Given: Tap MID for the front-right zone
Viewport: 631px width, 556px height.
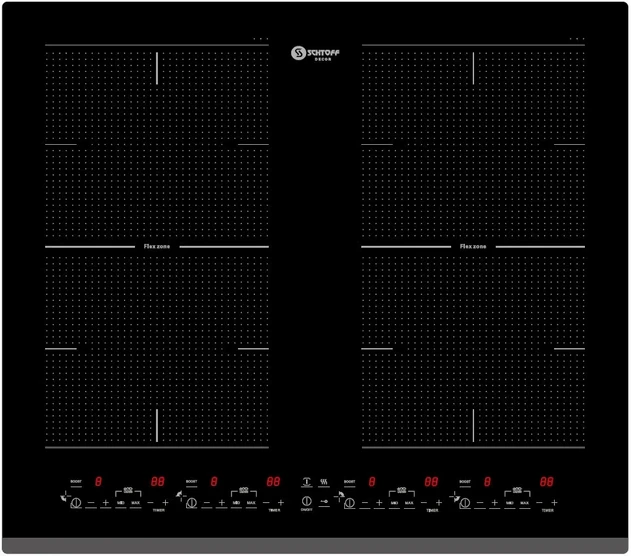Looking at the screenshot, I should pyautogui.click(x=509, y=503).
